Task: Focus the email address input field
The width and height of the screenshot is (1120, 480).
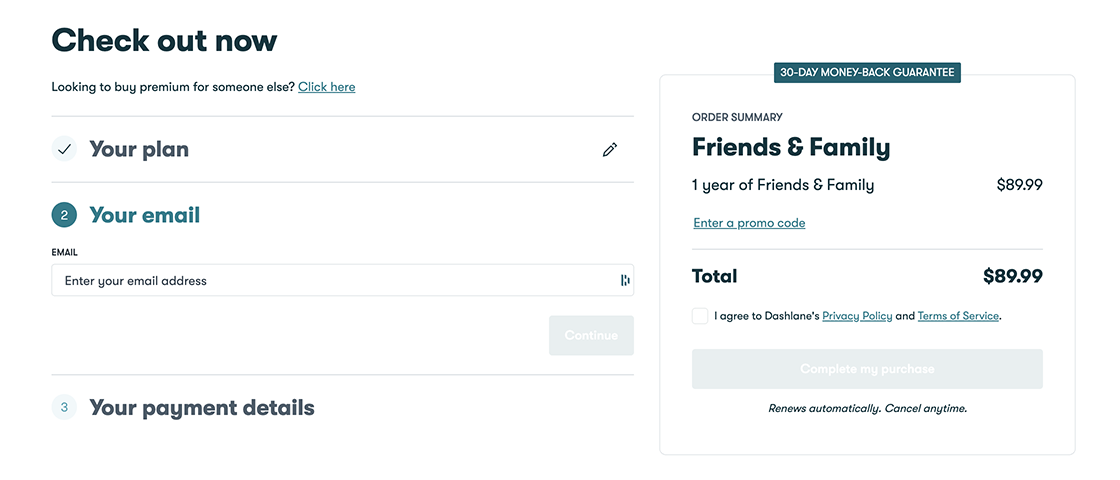Action: [330, 281]
